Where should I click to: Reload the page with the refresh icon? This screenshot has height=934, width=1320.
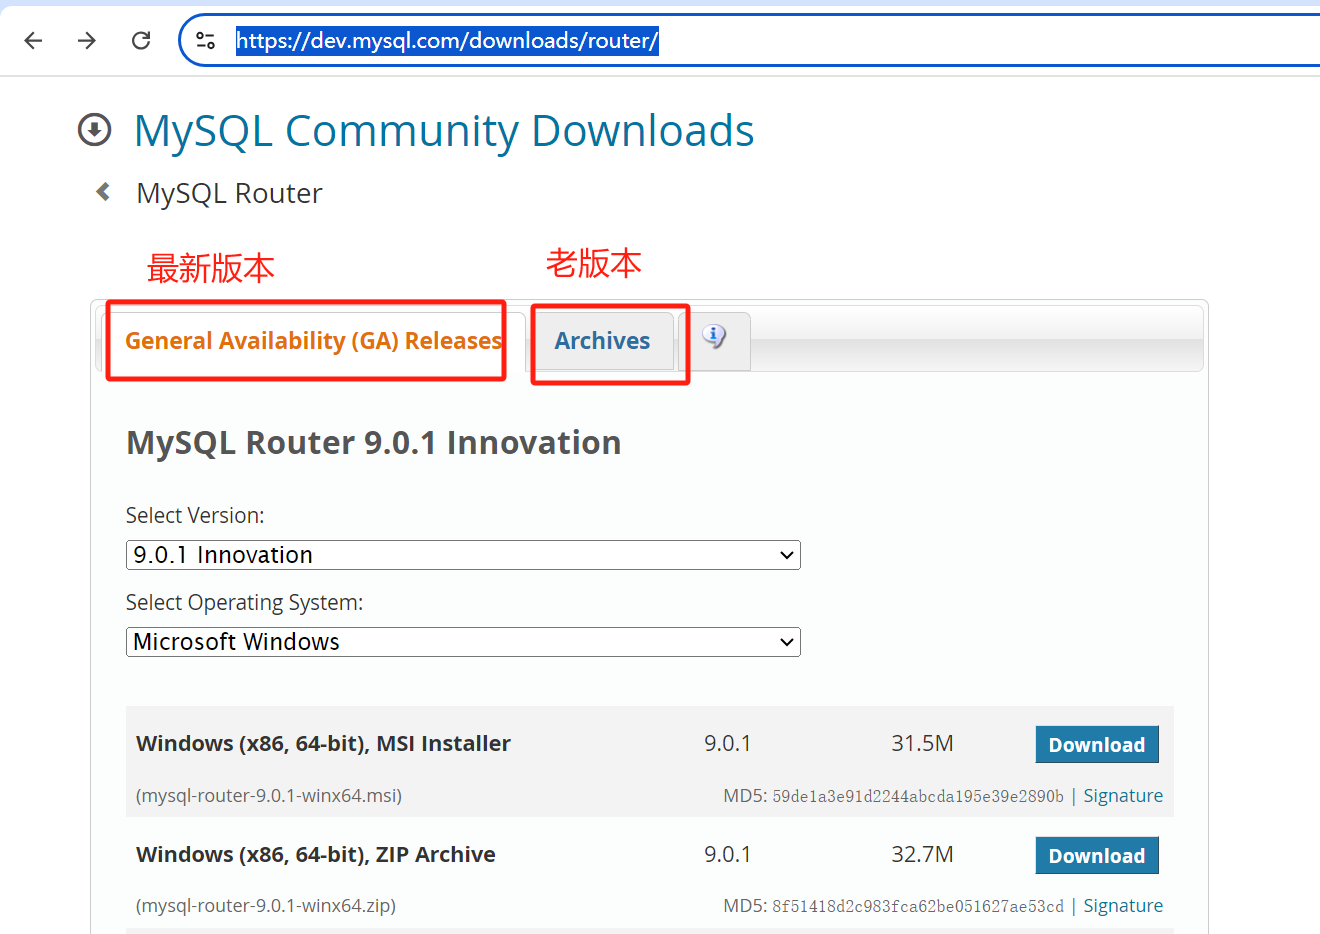(x=141, y=40)
